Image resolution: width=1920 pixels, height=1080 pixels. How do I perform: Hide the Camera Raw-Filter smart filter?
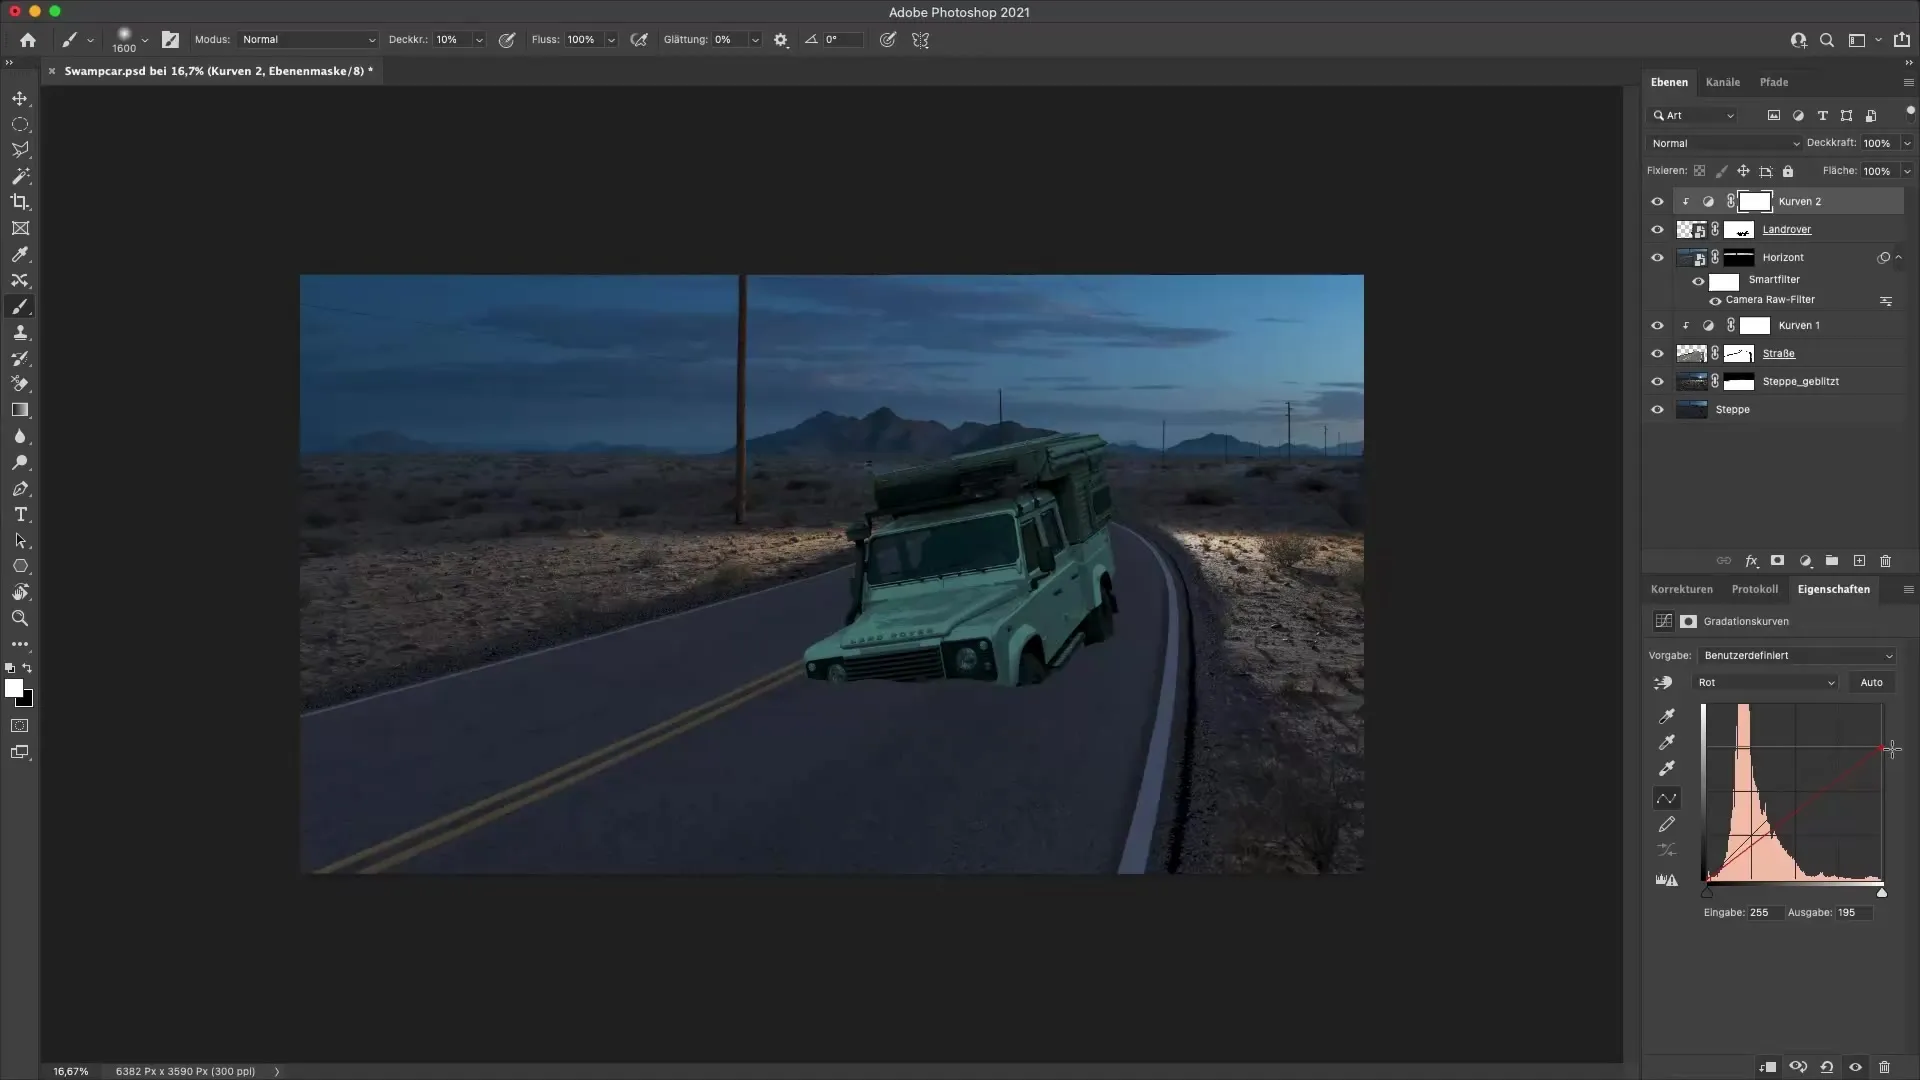click(1715, 301)
